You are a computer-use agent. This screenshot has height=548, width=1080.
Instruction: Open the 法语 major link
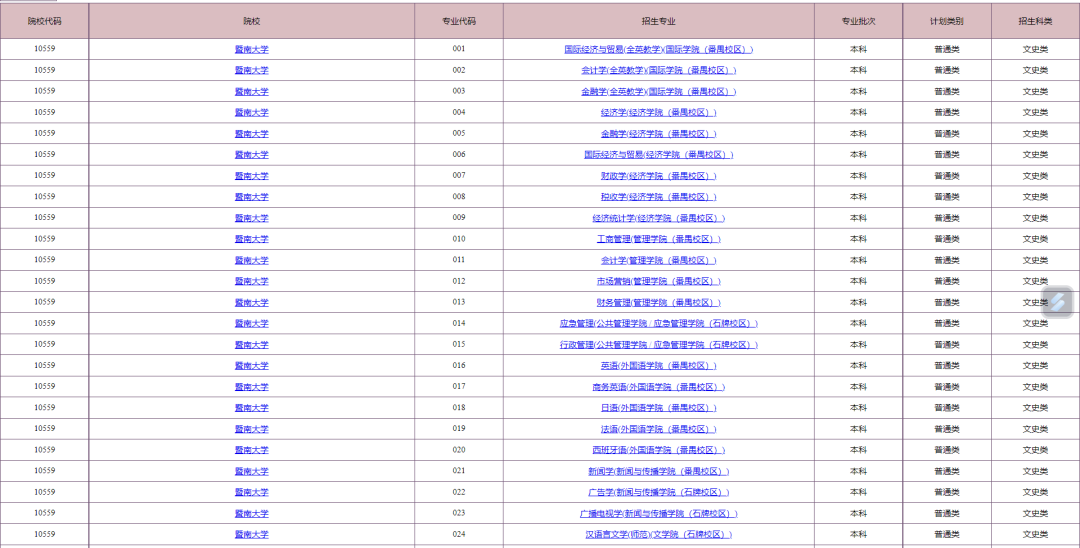(x=658, y=429)
